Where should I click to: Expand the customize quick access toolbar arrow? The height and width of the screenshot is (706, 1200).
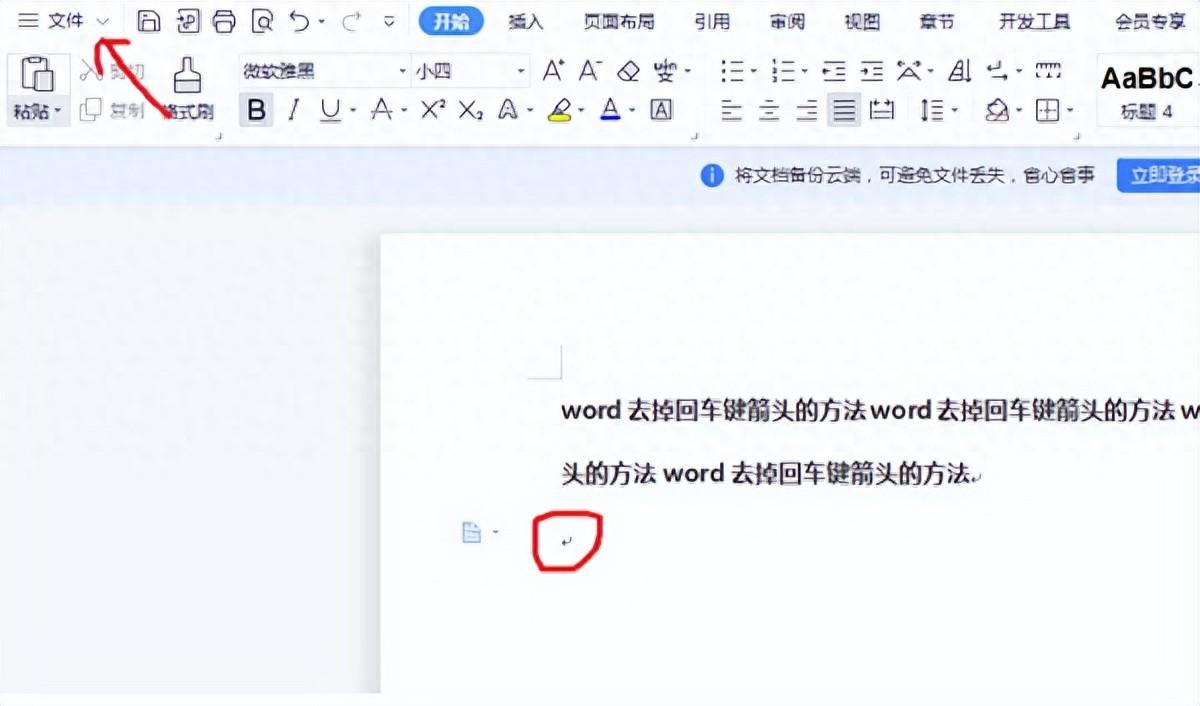390,21
